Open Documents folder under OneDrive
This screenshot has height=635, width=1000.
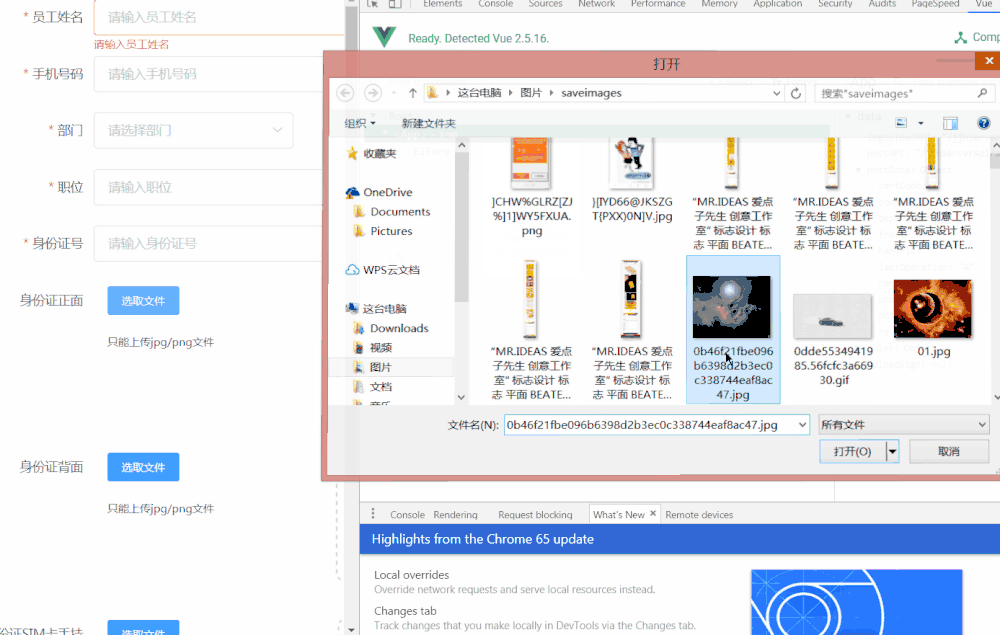pos(392,212)
